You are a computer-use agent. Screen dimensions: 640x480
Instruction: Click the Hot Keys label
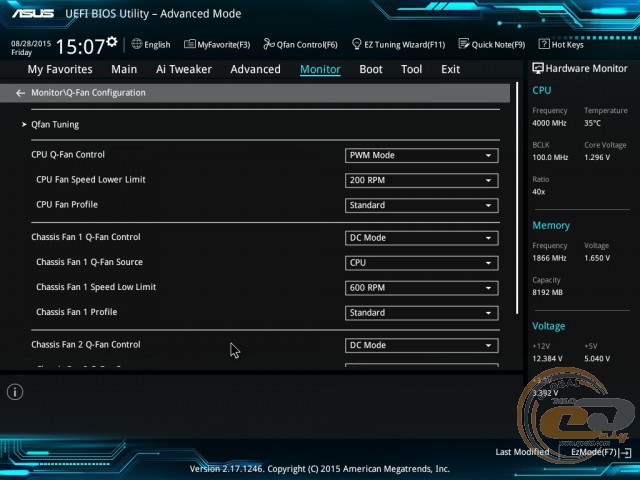[x=567, y=44]
